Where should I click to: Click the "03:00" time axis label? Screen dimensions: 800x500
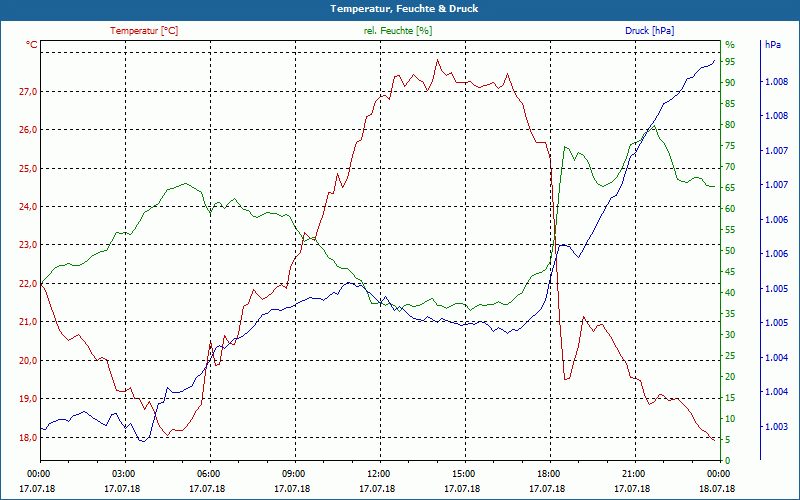[x=122, y=473]
